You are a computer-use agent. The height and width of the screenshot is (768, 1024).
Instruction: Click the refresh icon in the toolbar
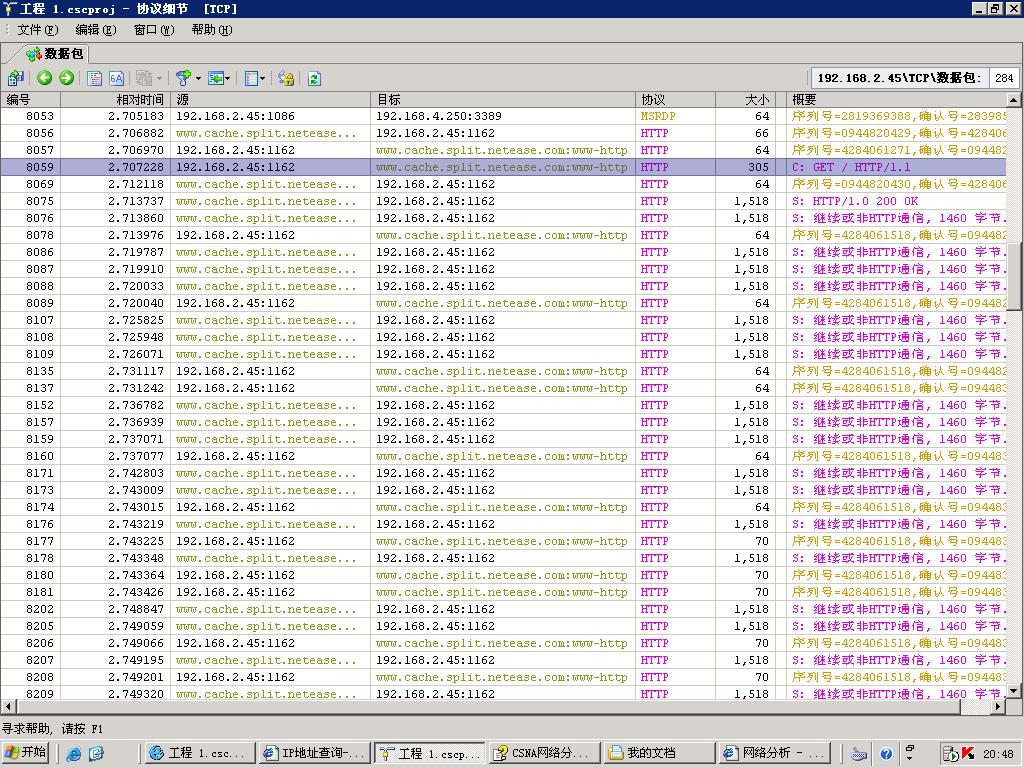(314, 78)
